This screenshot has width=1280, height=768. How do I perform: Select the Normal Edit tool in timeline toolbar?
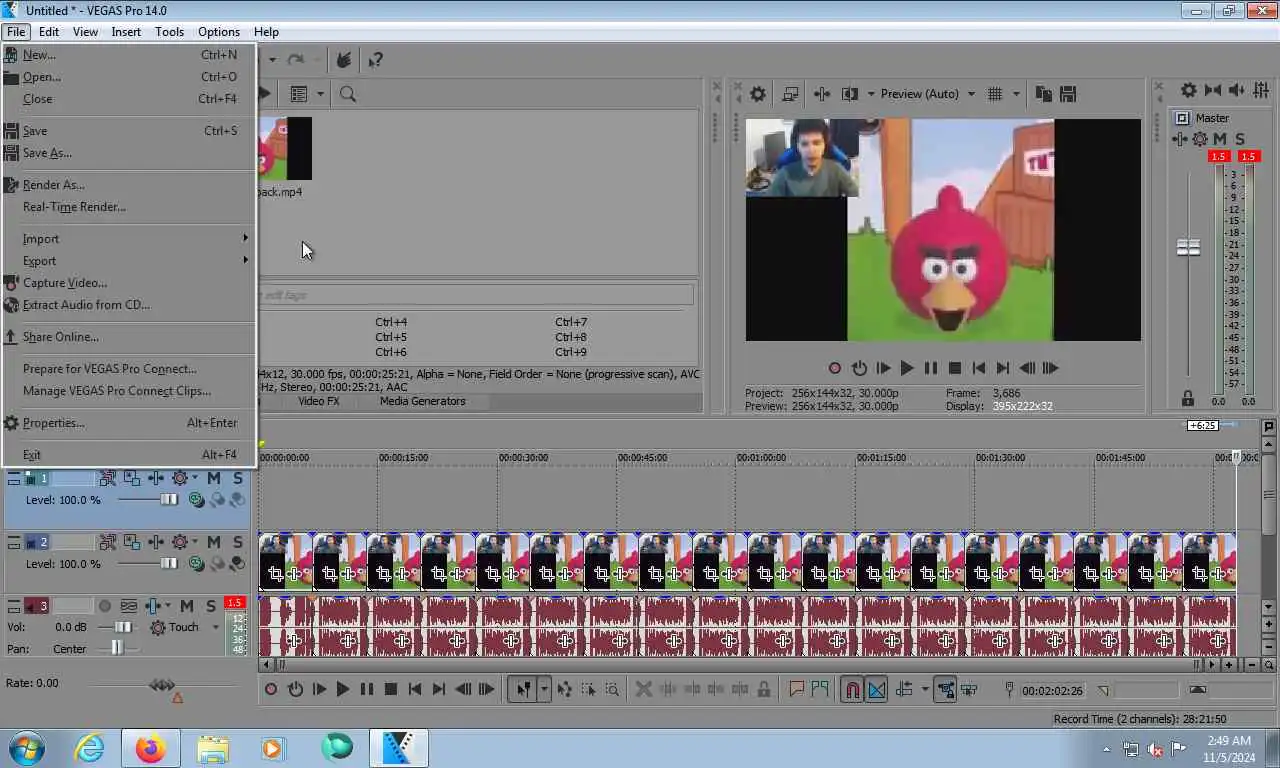coord(523,689)
